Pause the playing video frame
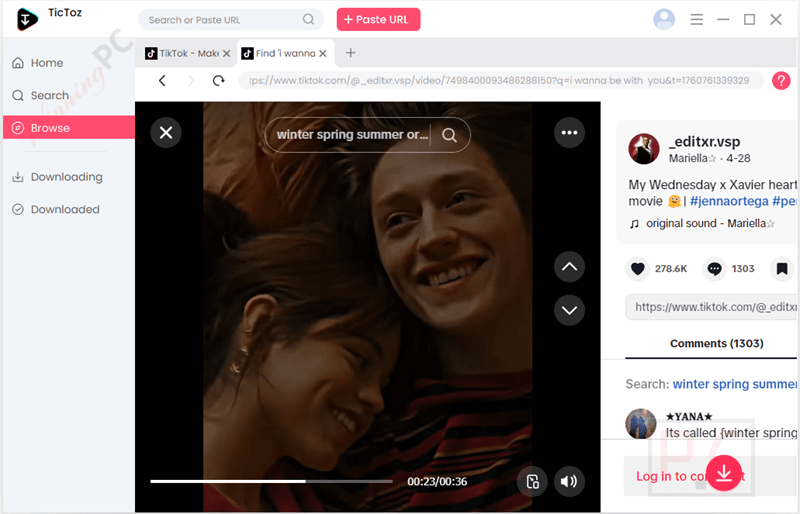Viewport: 800px width, 514px height. (x=367, y=306)
